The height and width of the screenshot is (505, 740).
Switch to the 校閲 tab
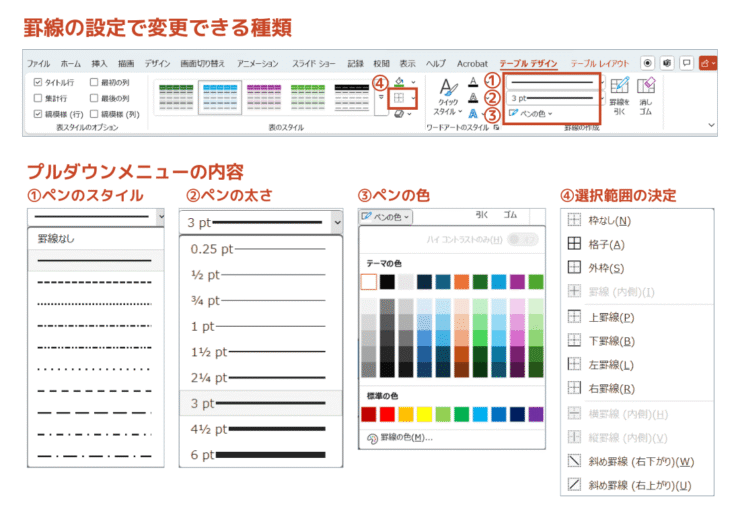coord(381,63)
